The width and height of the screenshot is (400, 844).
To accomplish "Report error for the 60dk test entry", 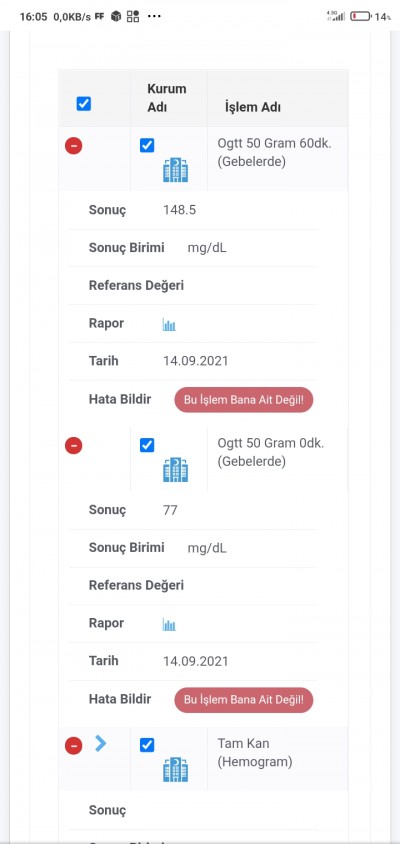I will pos(243,400).
